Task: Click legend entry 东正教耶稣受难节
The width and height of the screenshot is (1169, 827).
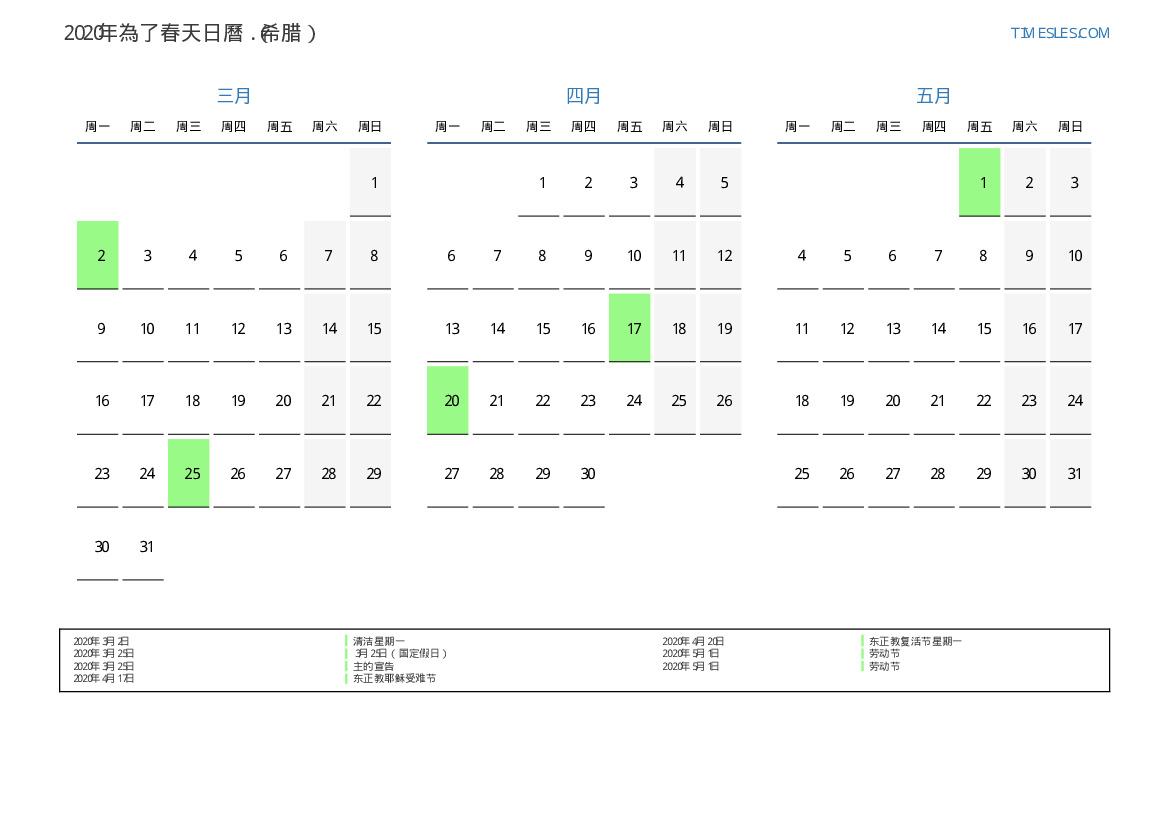Action: 394,678
